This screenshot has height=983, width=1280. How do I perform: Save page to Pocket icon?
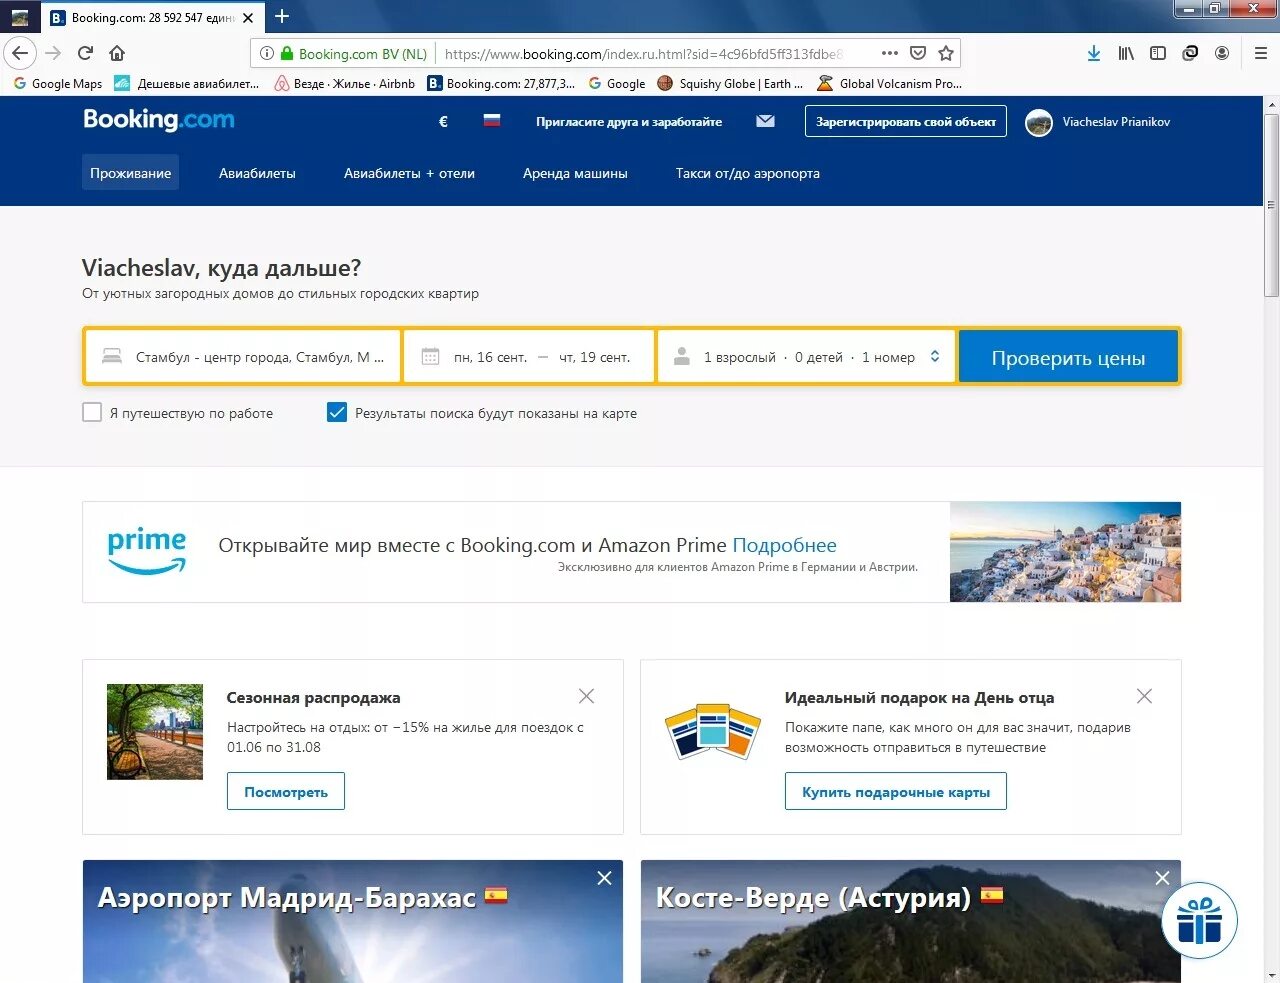pos(918,53)
